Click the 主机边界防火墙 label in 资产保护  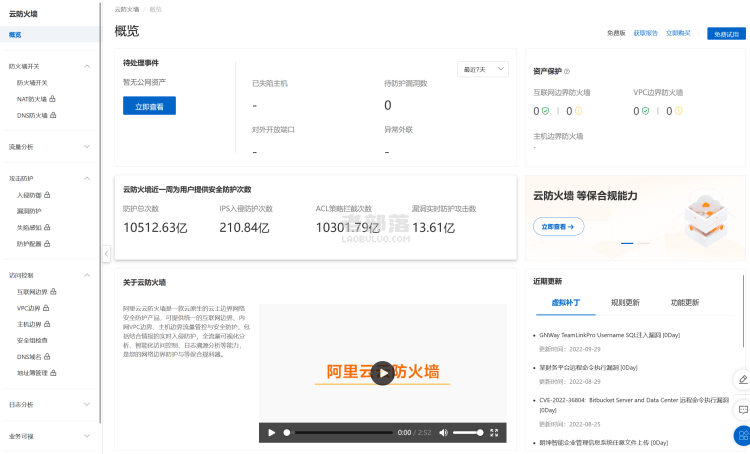click(x=558, y=136)
